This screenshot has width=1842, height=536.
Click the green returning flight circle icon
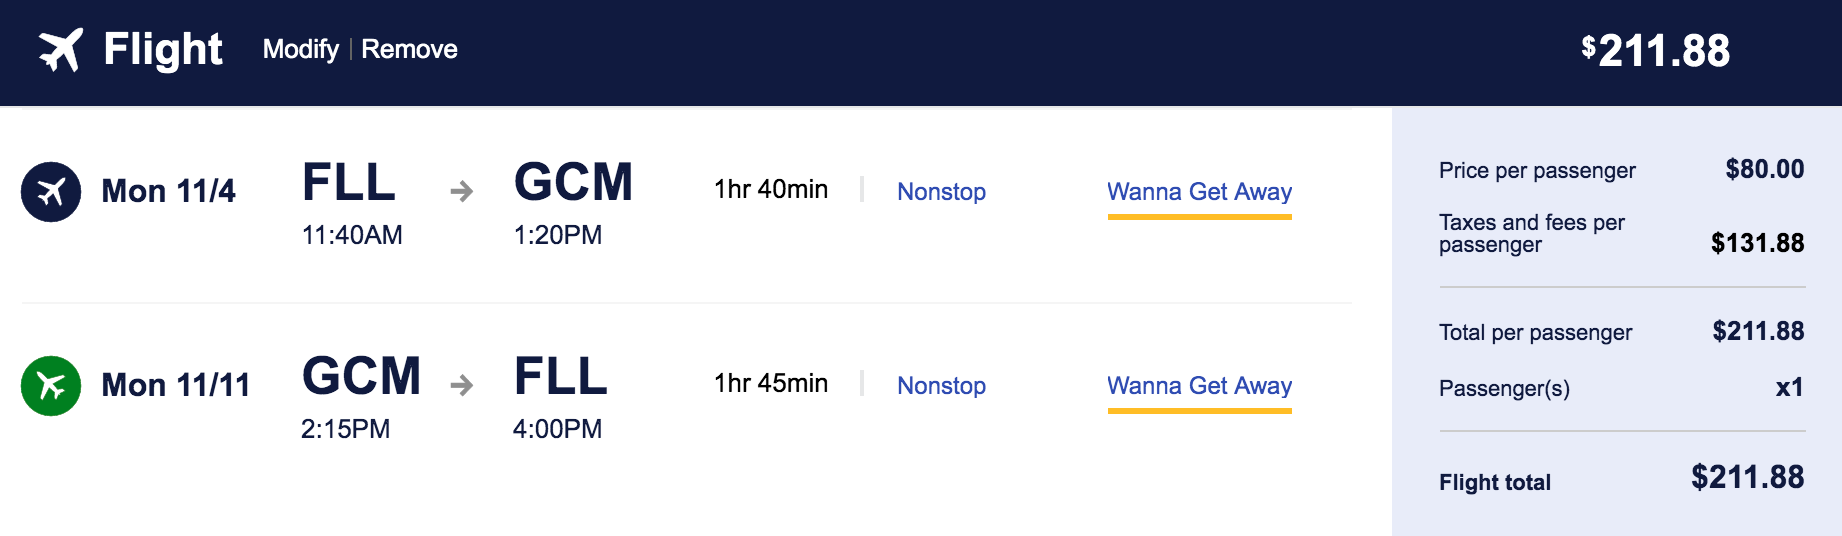click(51, 385)
